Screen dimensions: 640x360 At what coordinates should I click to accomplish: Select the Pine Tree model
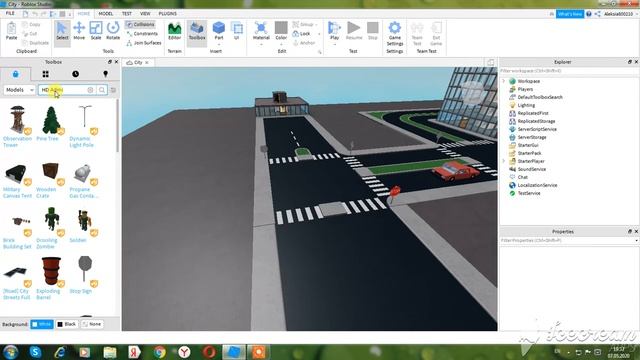point(51,123)
